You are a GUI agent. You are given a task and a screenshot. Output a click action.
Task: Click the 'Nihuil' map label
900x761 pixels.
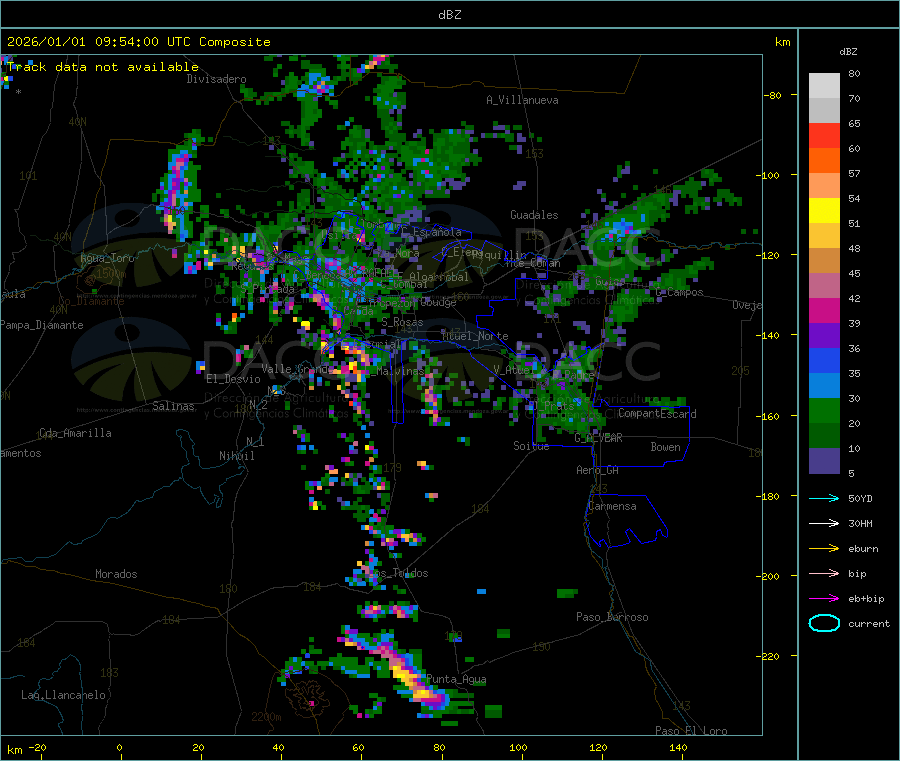point(236,456)
